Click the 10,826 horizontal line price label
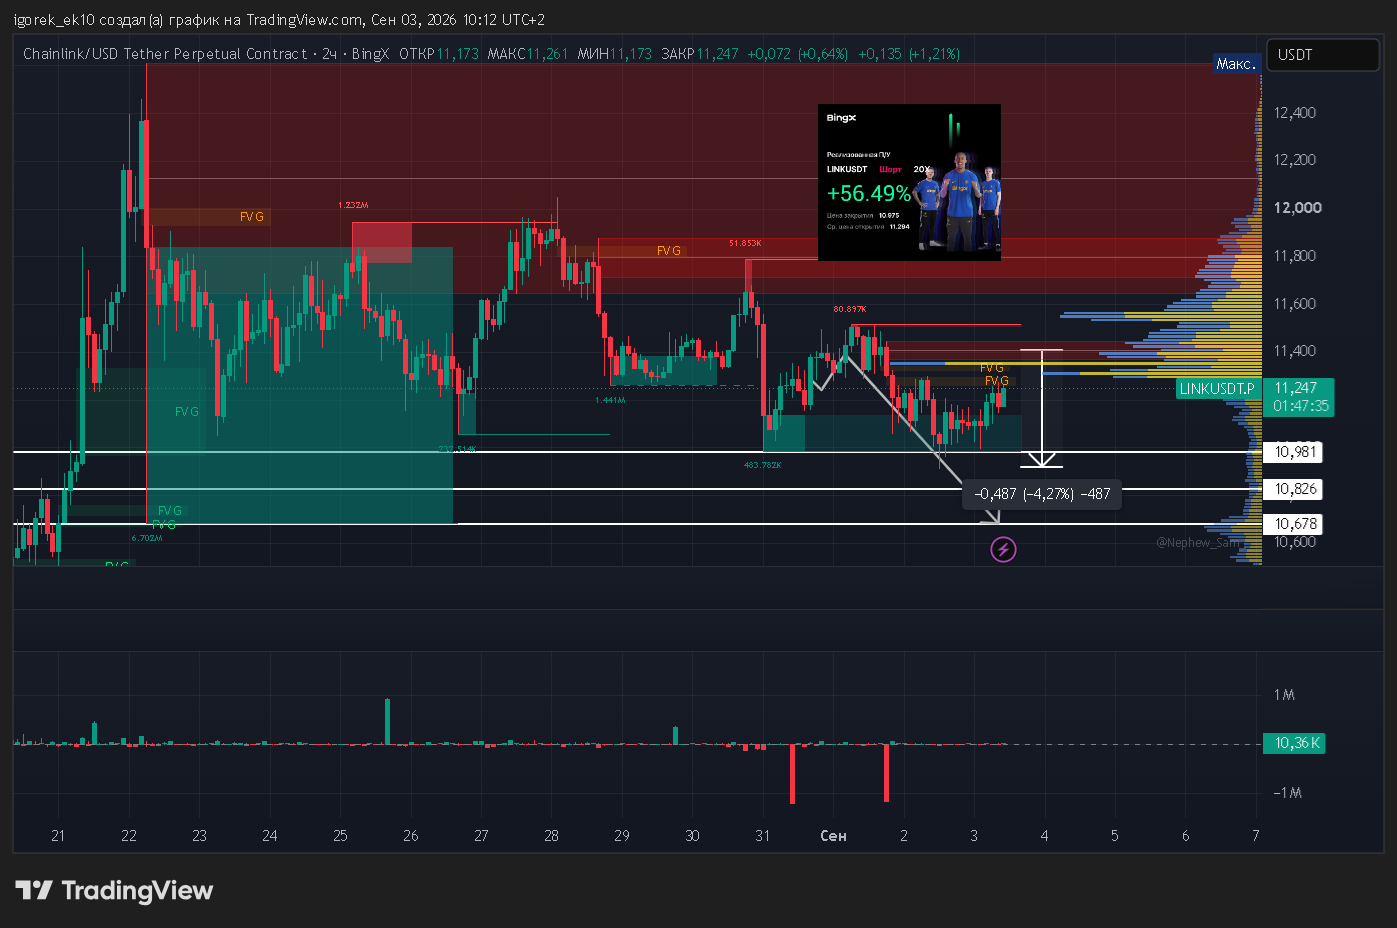 point(1295,489)
